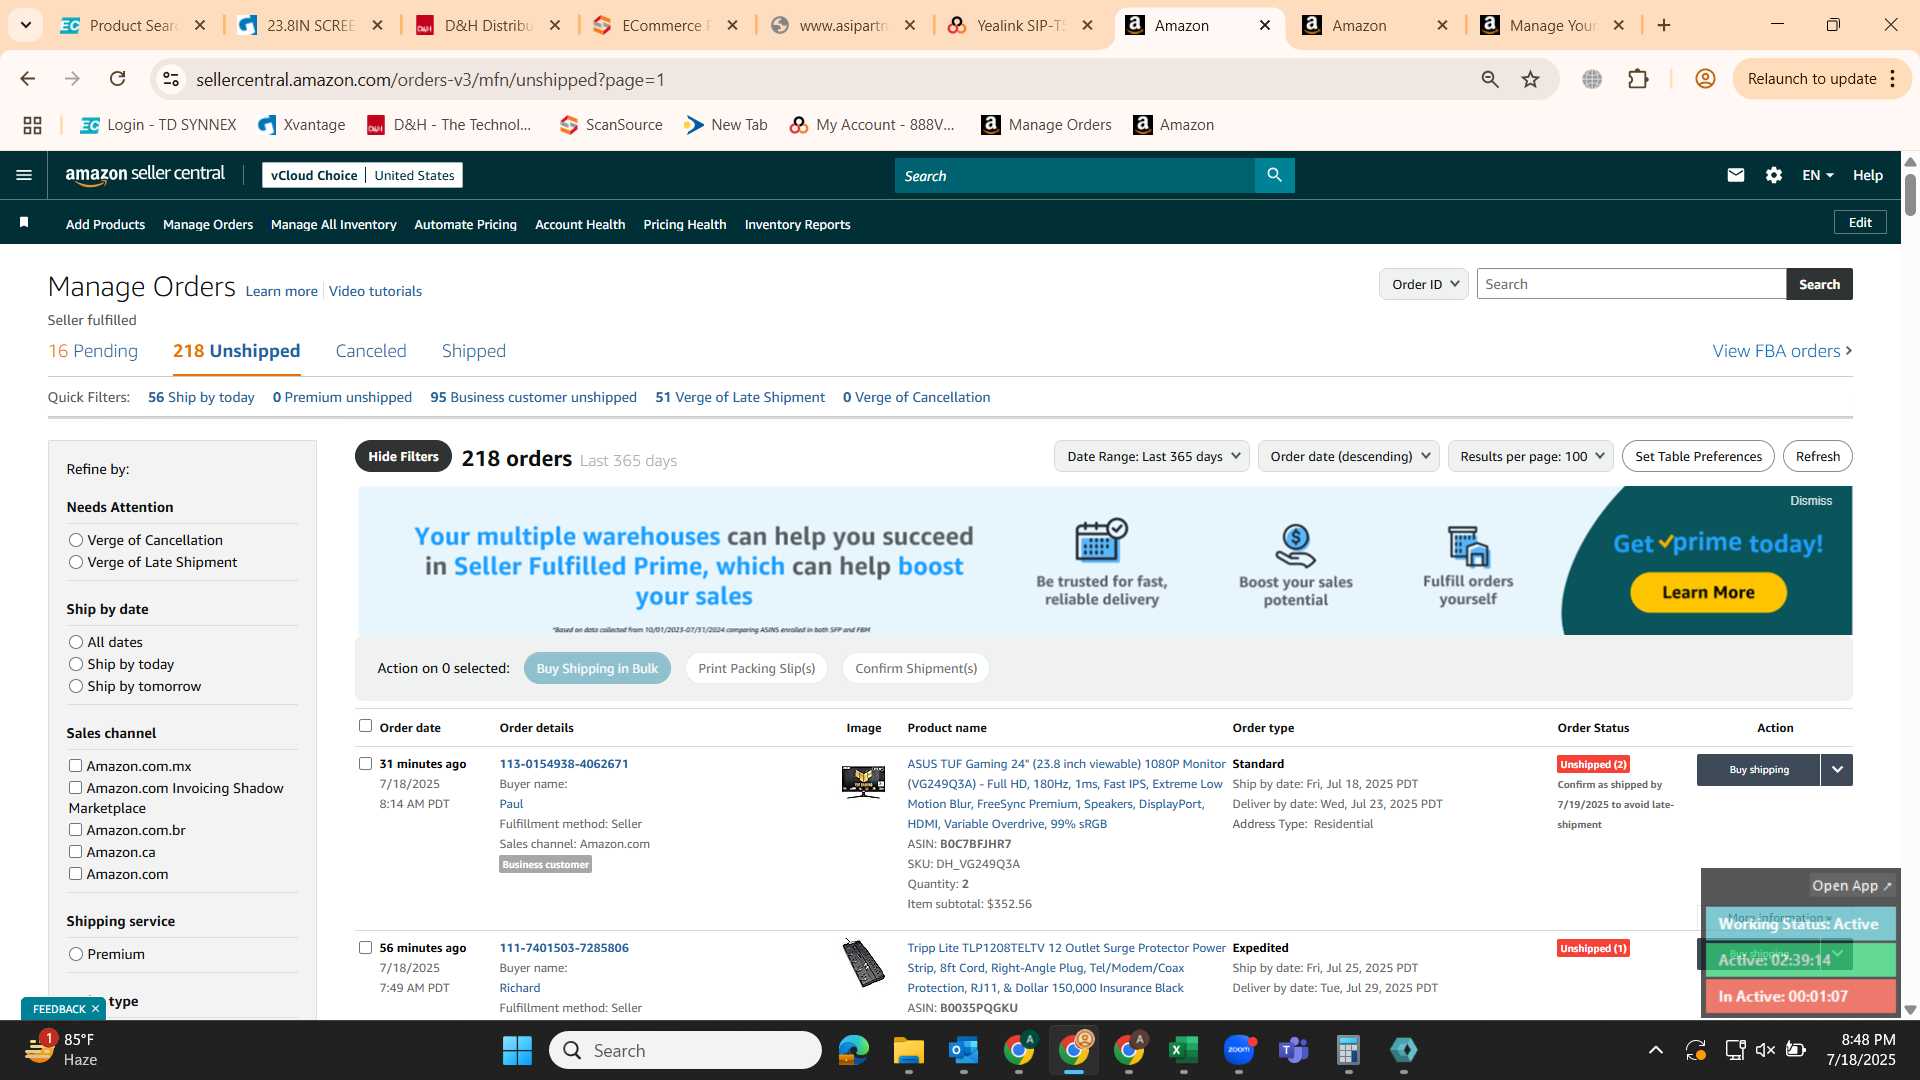
Task: Open Microsoft Teams from the taskbar
Action: [x=1293, y=1050]
